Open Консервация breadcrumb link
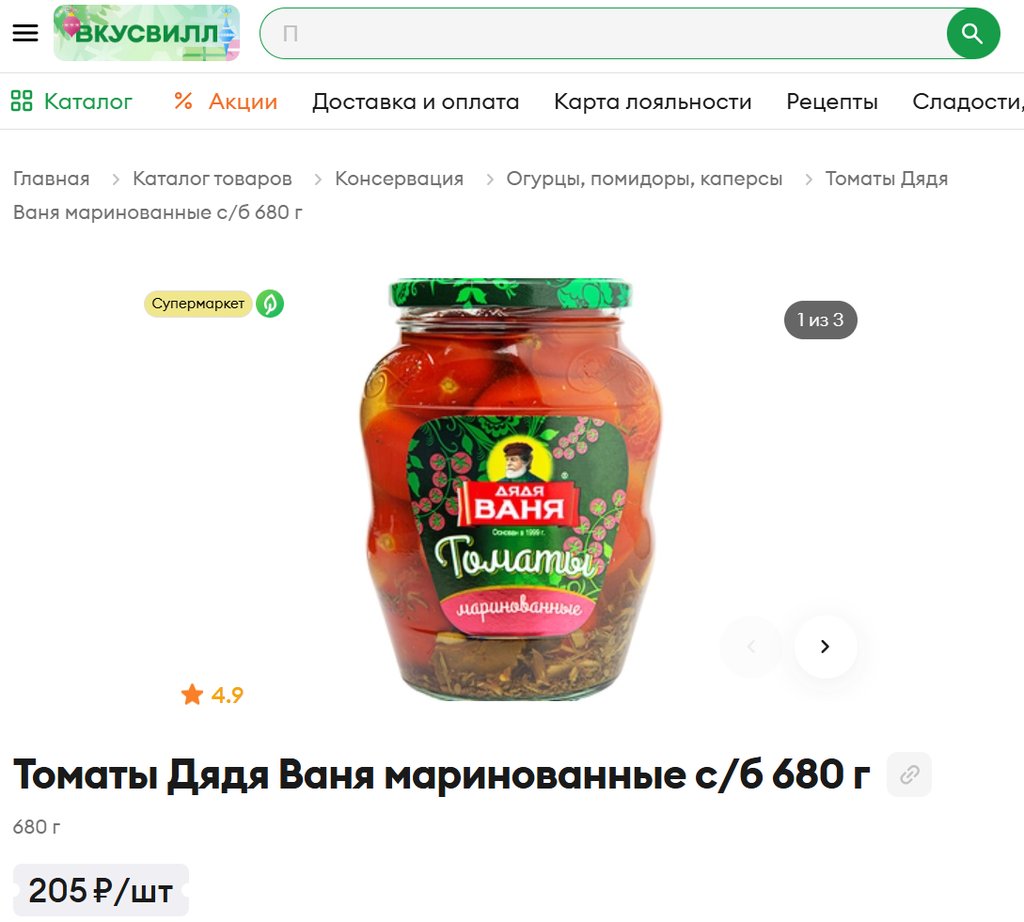1024x922 pixels. tap(399, 178)
